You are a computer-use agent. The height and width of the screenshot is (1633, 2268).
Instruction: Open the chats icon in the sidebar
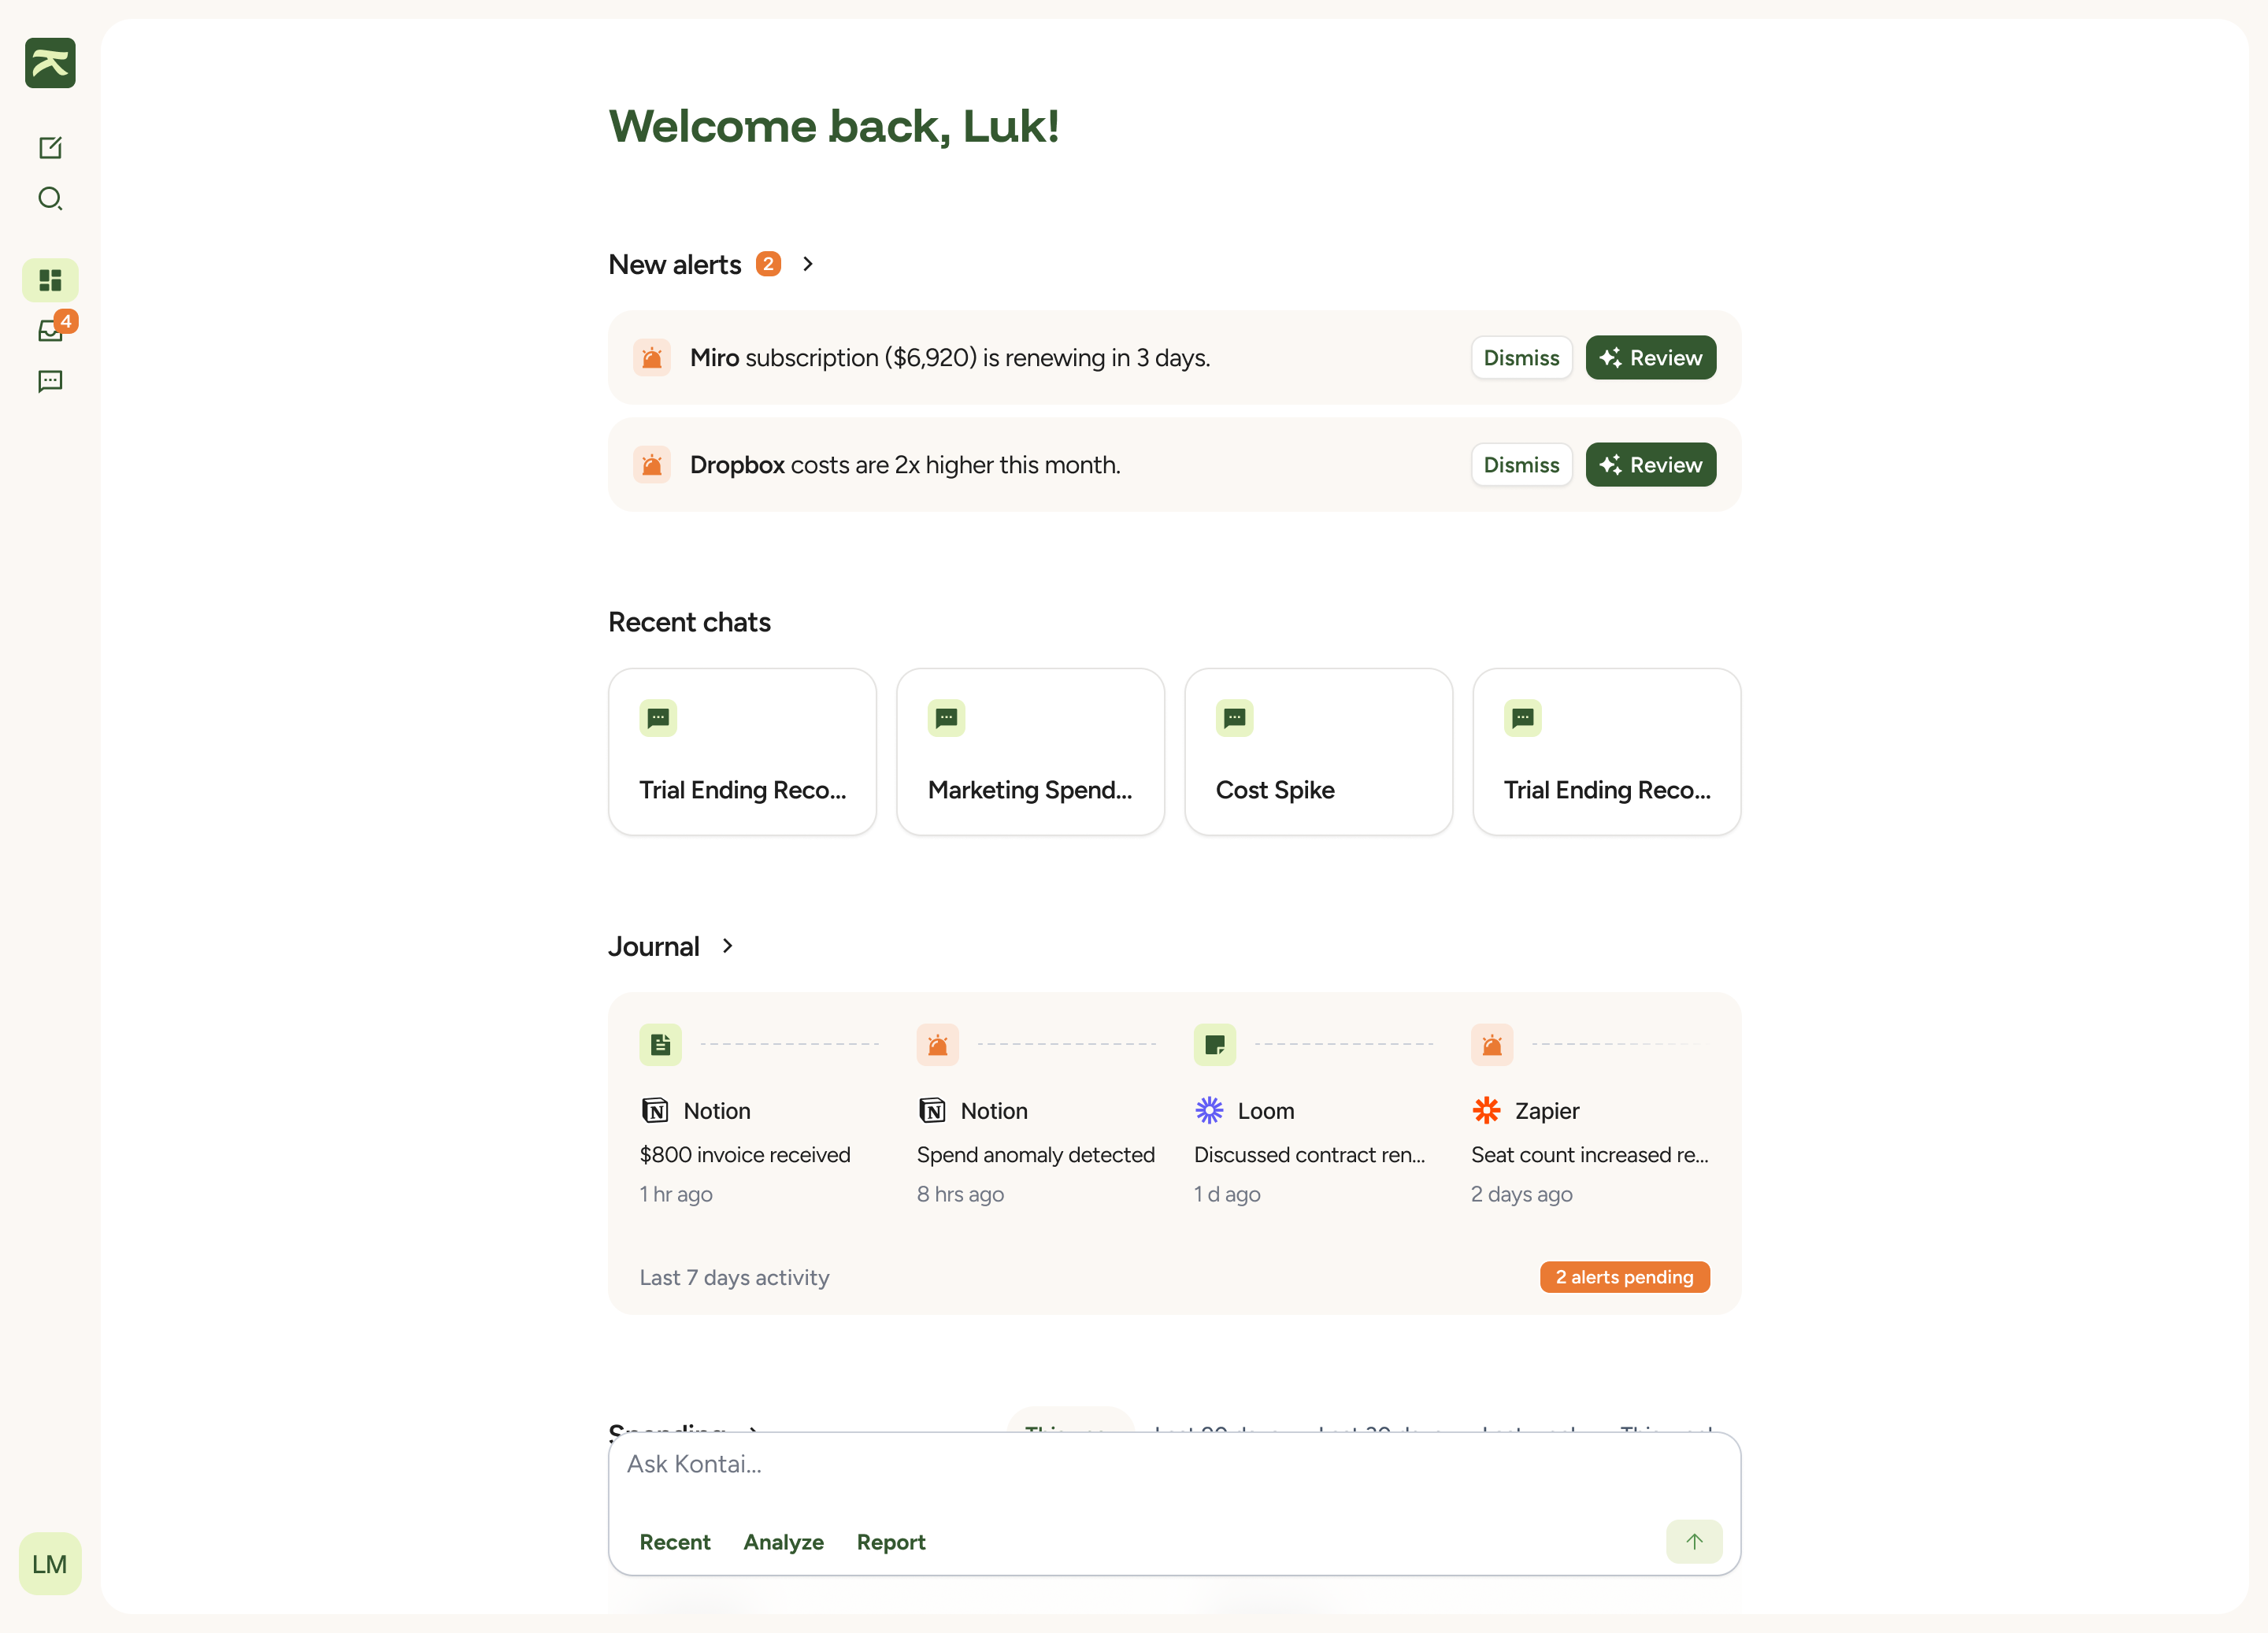pyautogui.click(x=50, y=381)
